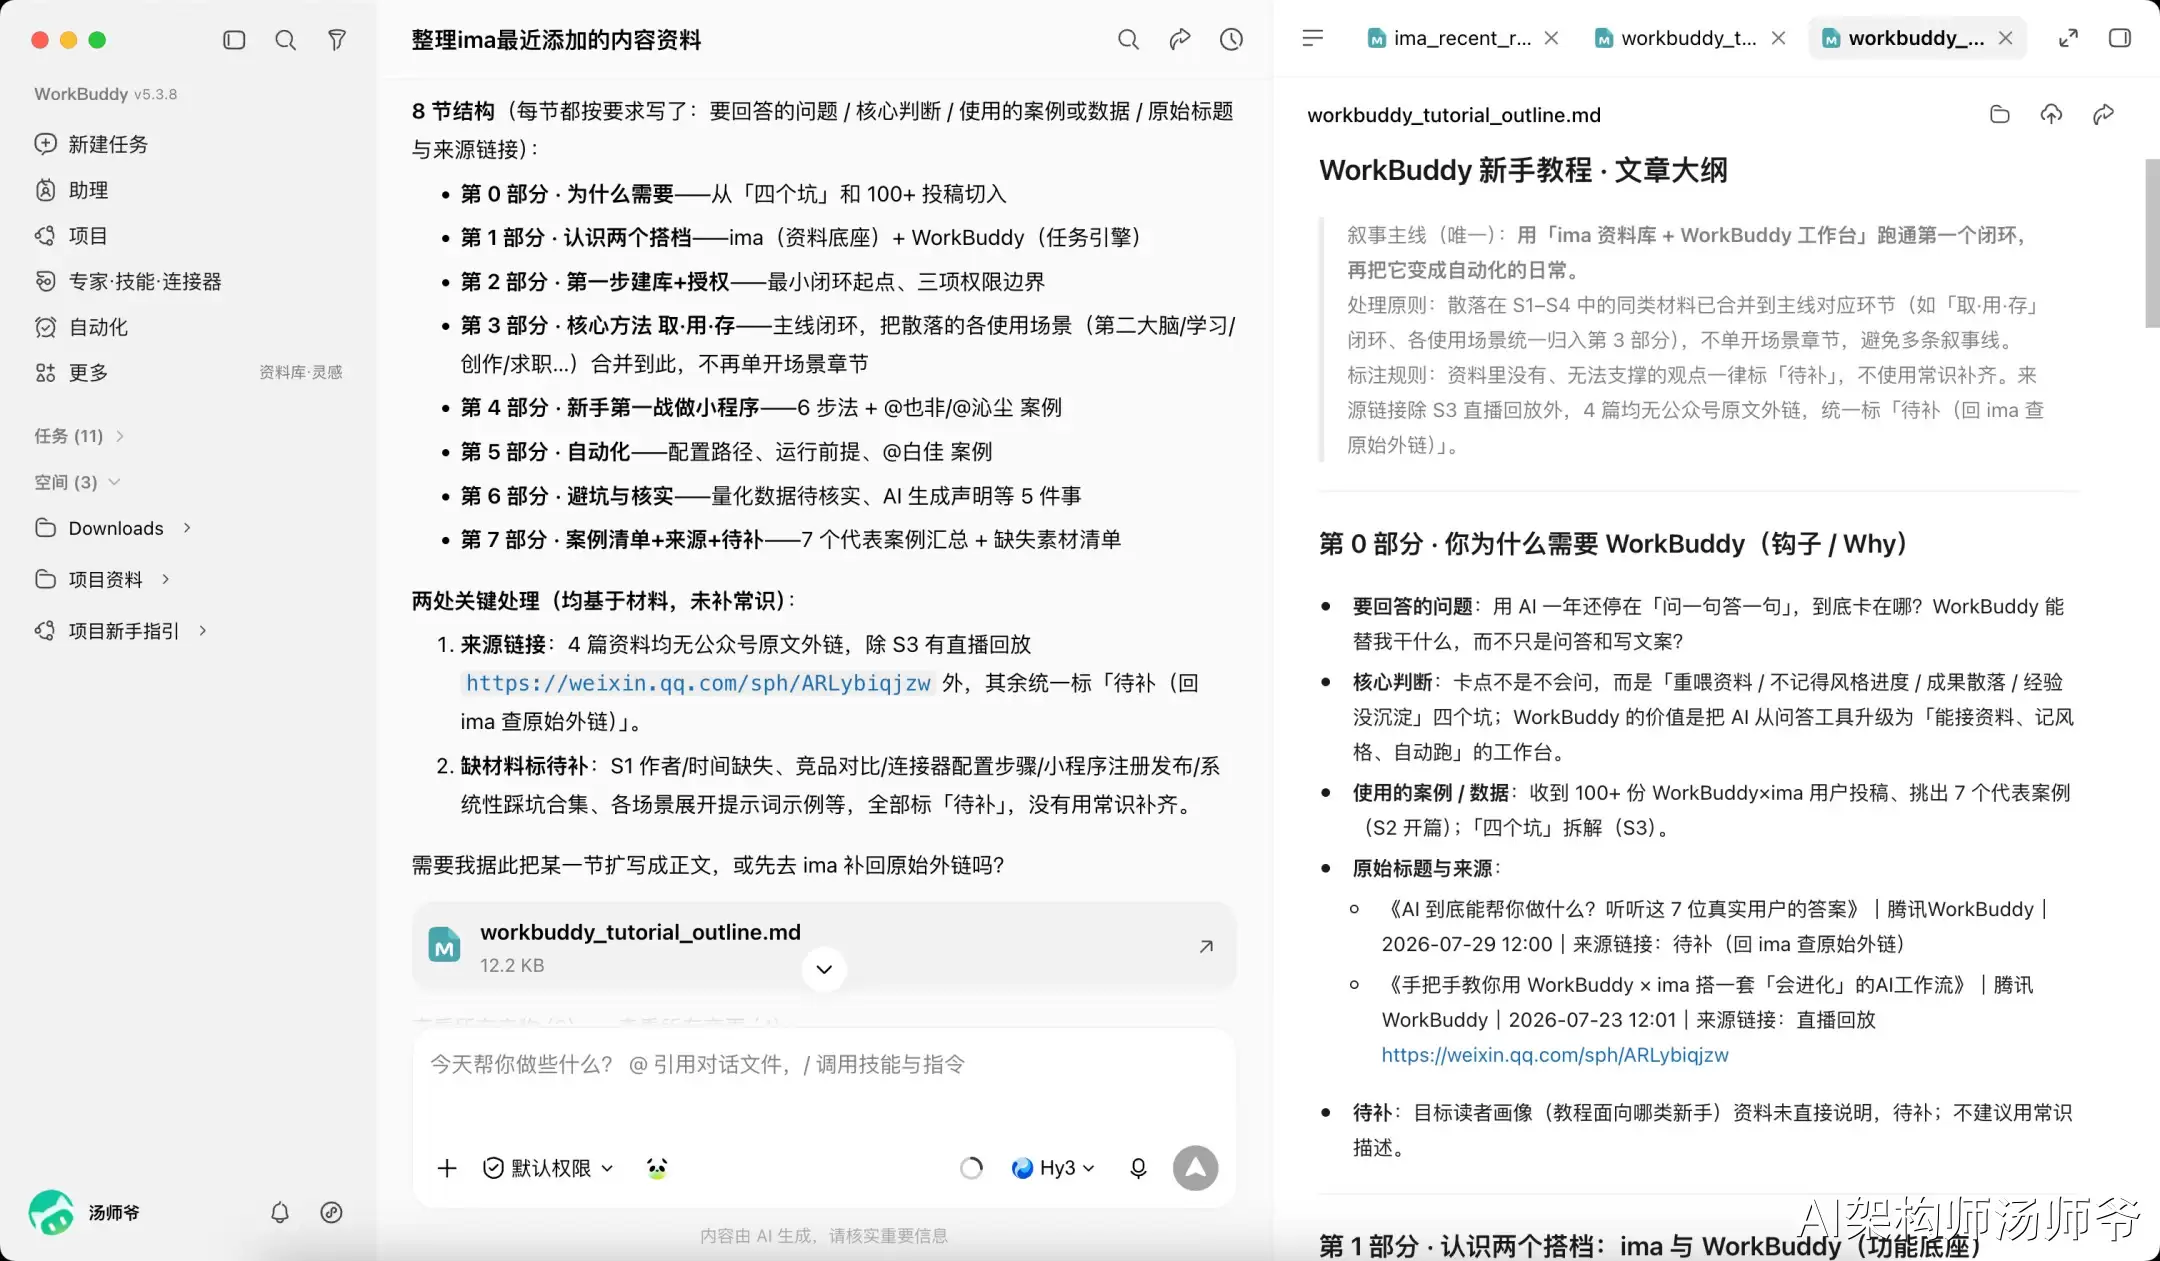Open search in the sidebar header

(286, 40)
